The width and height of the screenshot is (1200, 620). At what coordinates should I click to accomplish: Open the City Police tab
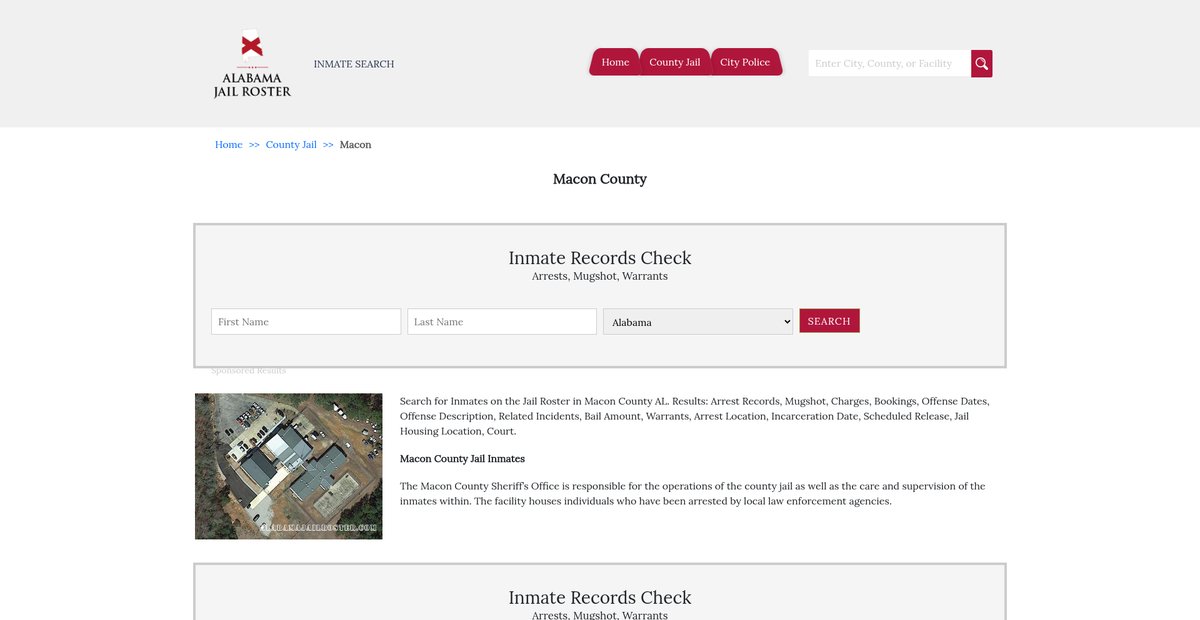click(x=745, y=62)
